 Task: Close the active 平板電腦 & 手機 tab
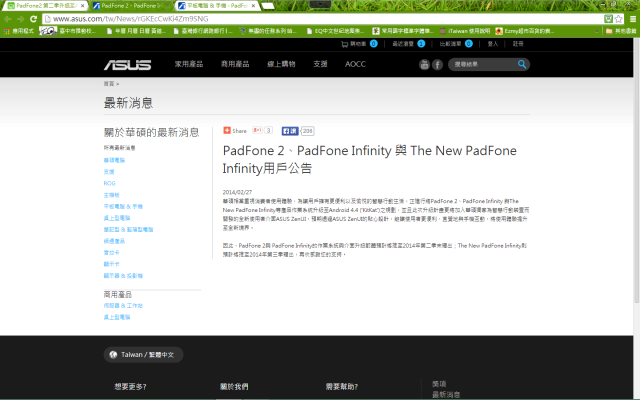coord(253,6)
